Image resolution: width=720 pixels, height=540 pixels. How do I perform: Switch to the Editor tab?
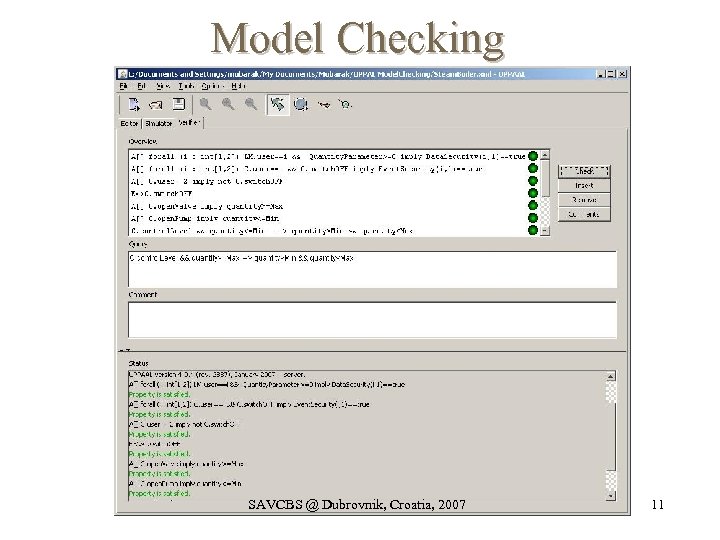(x=129, y=124)
